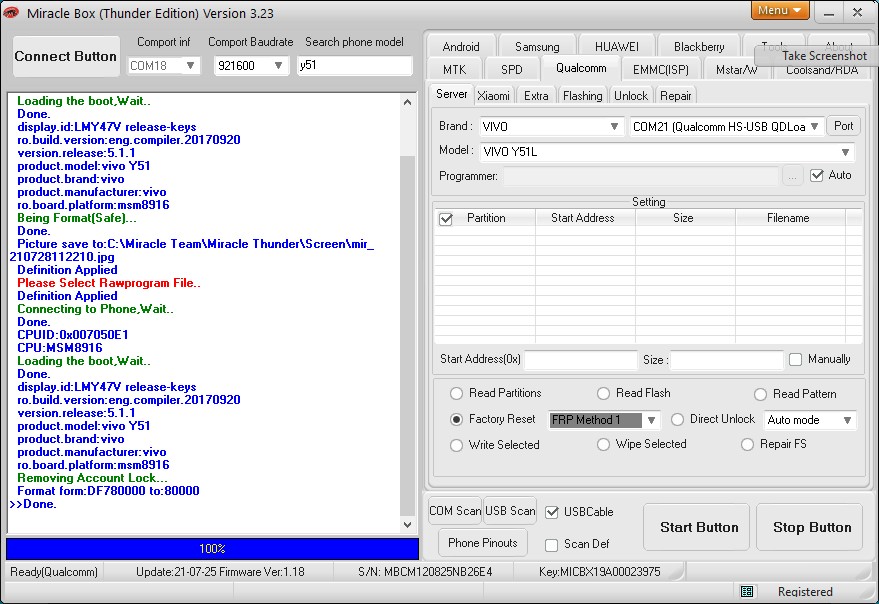Click the Start Address(0x) input field

(581, 359)
